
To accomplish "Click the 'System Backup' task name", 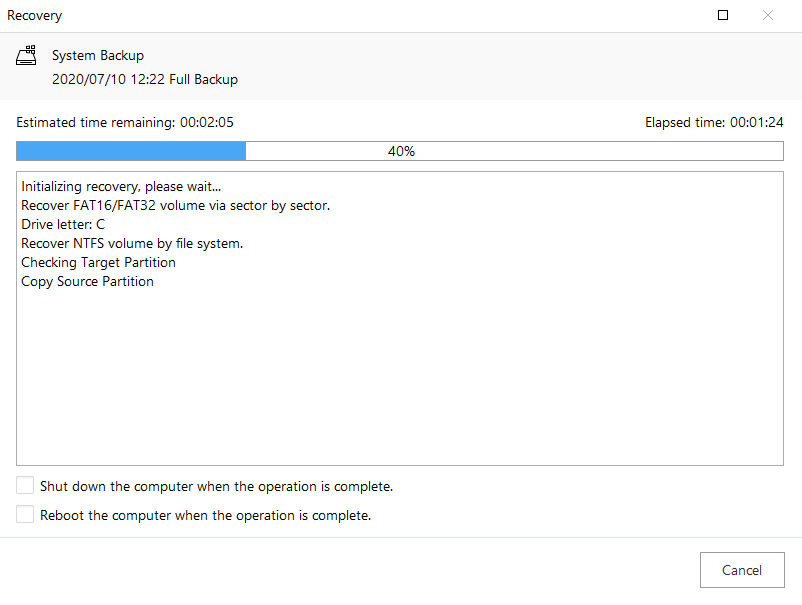I will [98, 56].
